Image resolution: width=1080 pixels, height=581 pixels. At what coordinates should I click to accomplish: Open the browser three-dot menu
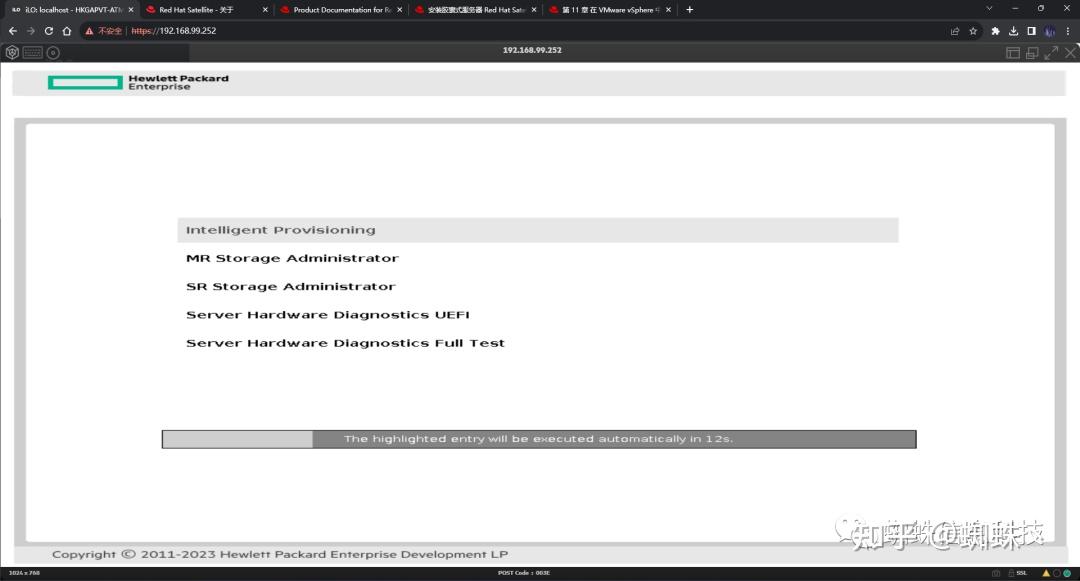coord(1069,30)
